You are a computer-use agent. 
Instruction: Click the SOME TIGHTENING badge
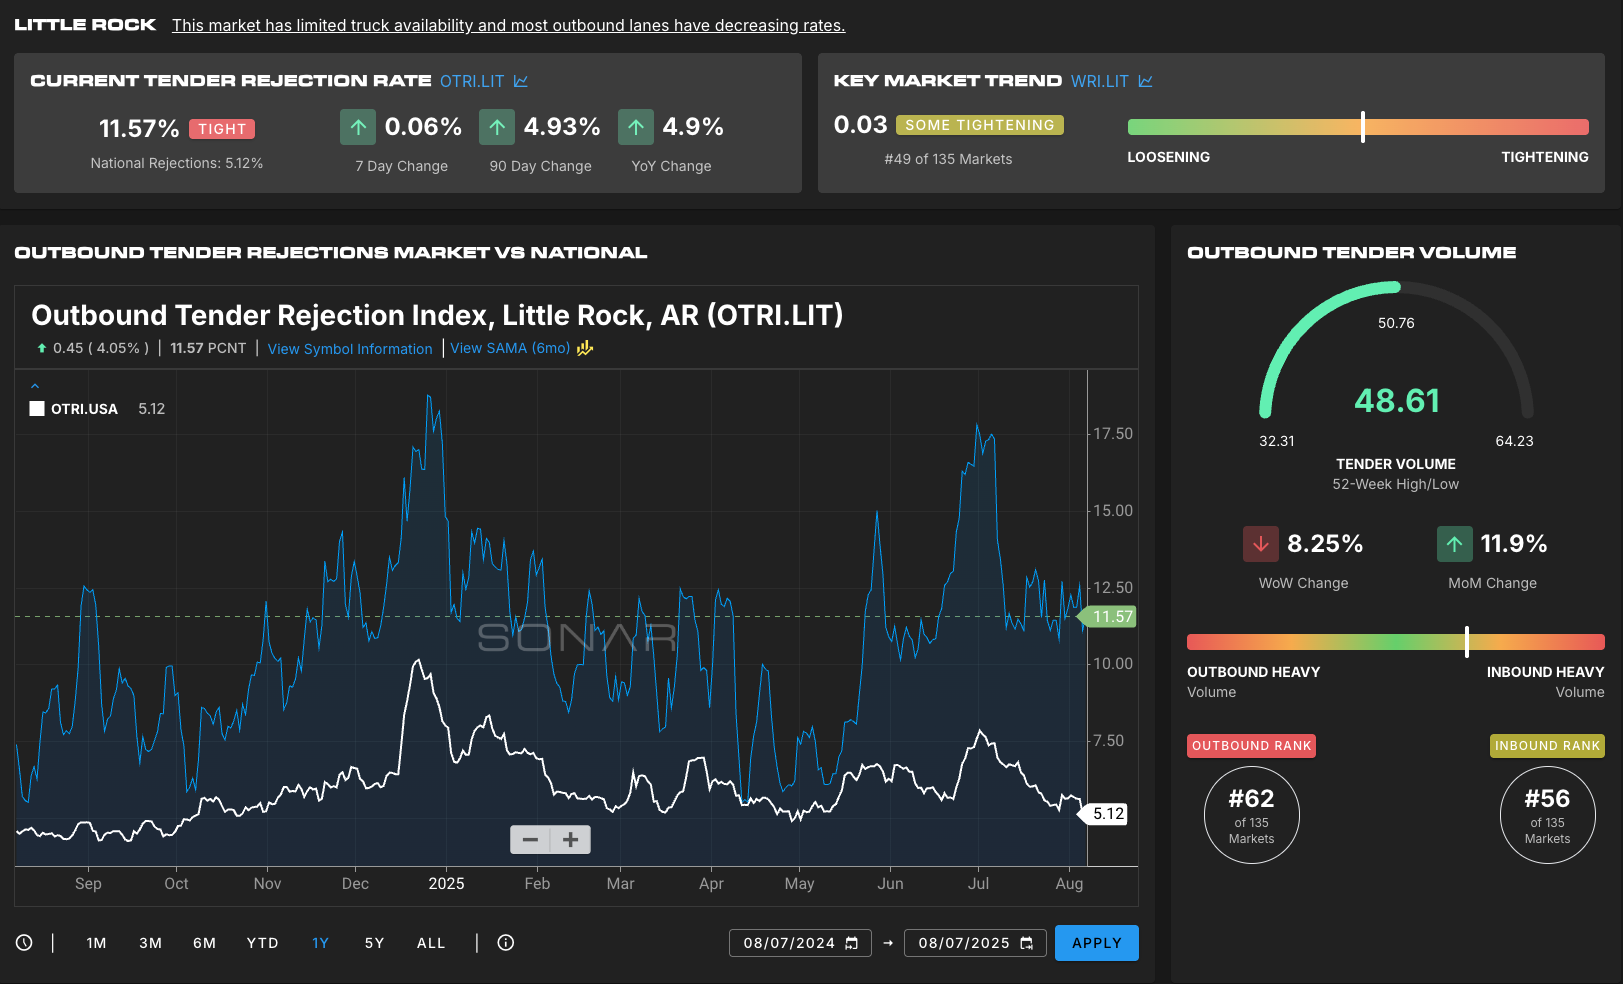(x=980, y=125)
